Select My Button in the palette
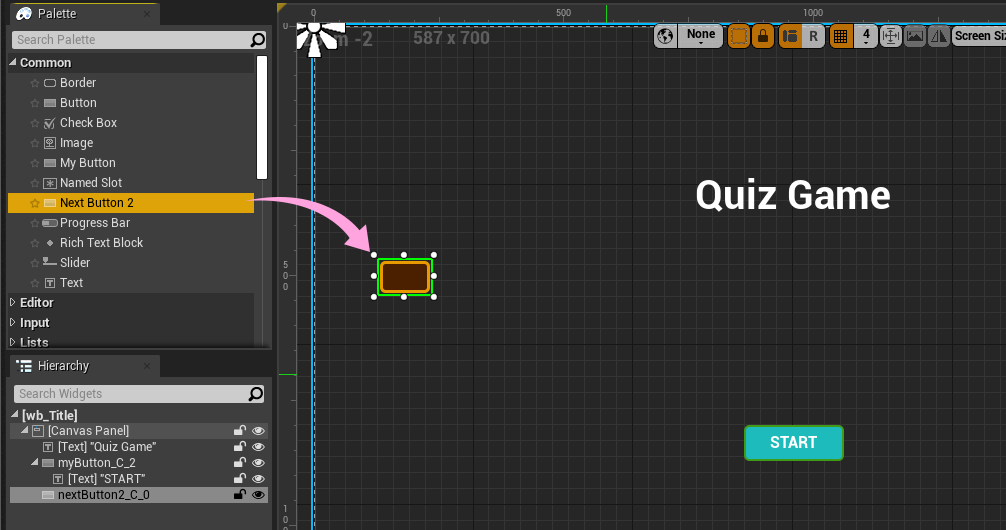The image size is (1006, 530). tap(131, 162)
